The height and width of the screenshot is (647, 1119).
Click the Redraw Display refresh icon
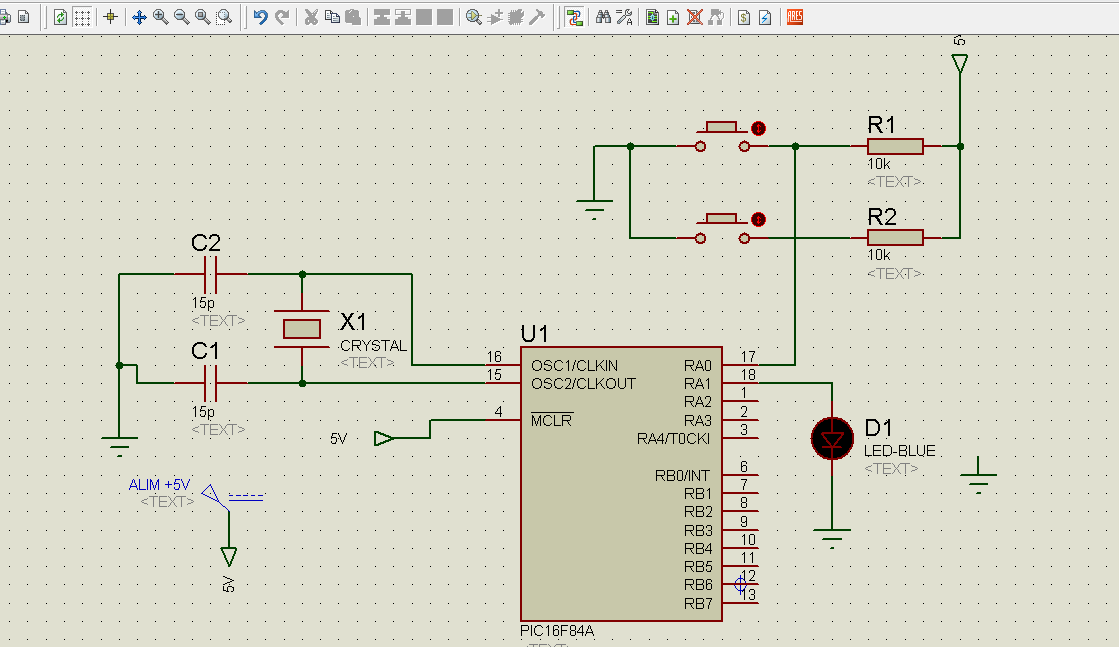pos(61,17)
